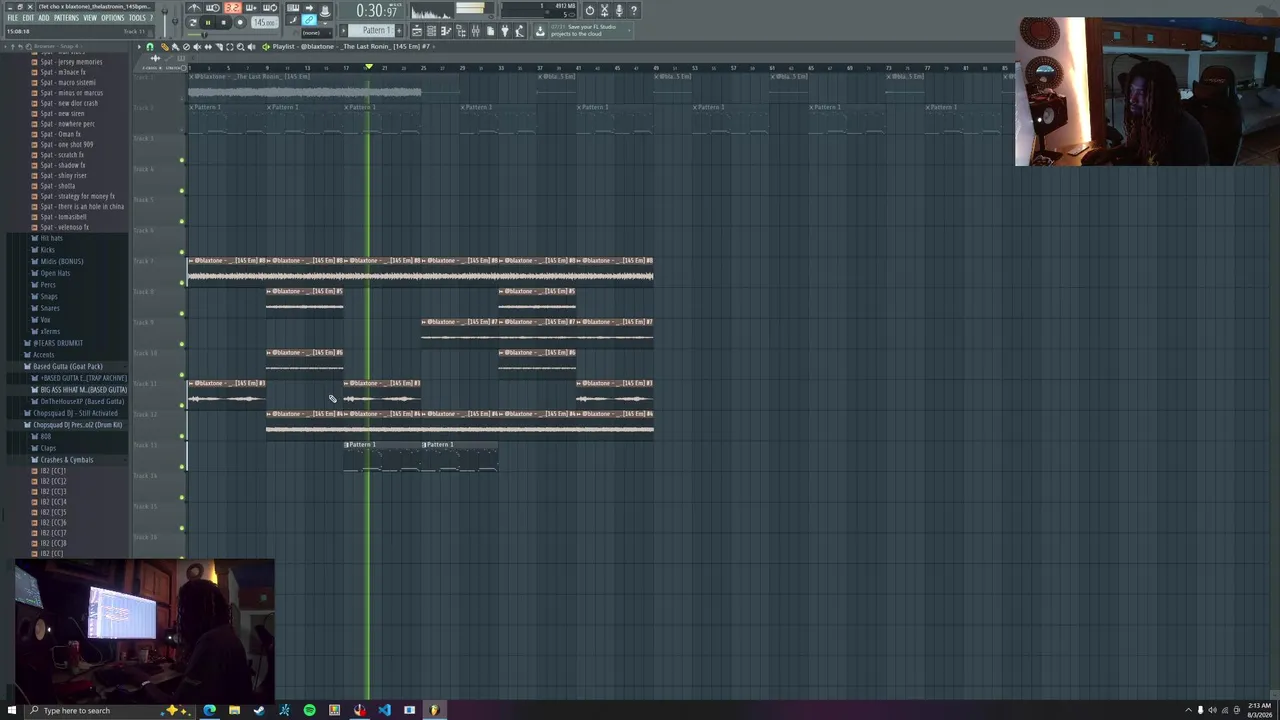Open the playlist view icon

click(x=417, y=31)
